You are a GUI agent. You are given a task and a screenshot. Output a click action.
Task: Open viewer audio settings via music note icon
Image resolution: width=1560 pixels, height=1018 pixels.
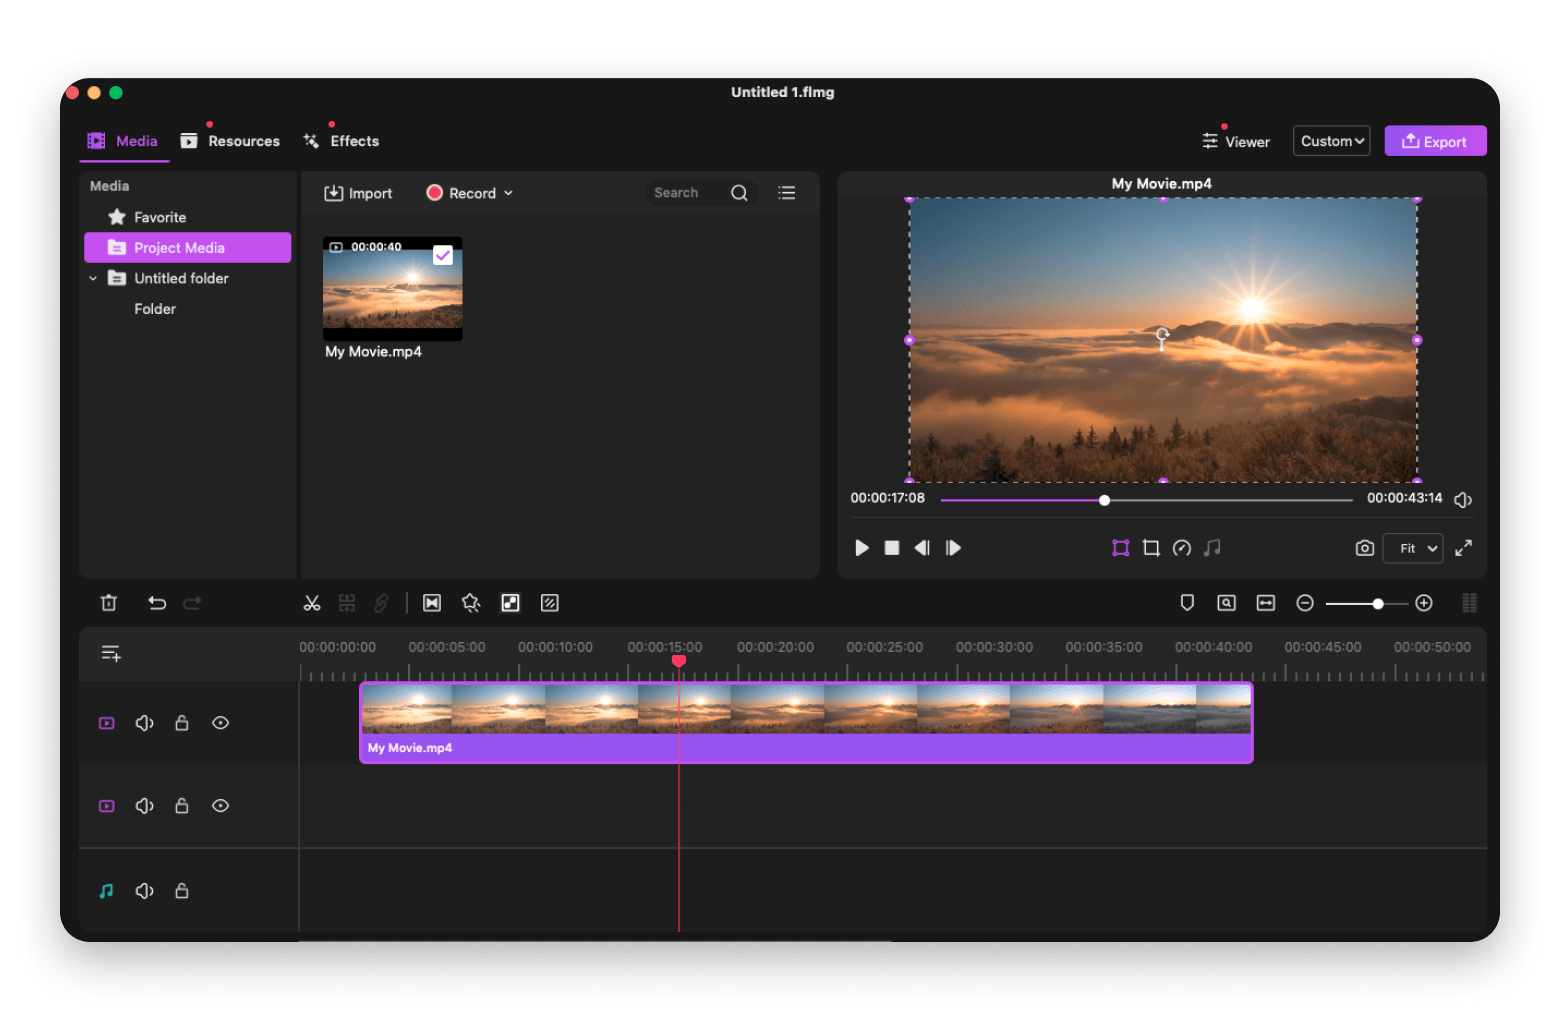point(1213,548)
